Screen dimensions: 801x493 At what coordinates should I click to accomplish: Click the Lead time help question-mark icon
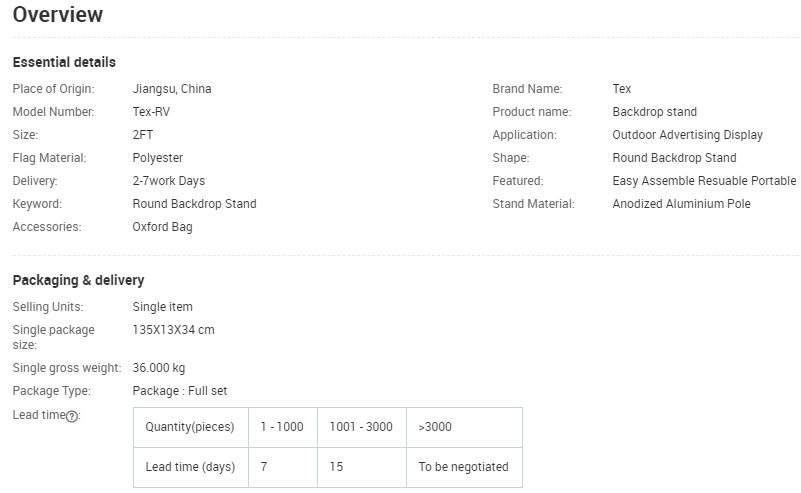[x=72, y=416]
